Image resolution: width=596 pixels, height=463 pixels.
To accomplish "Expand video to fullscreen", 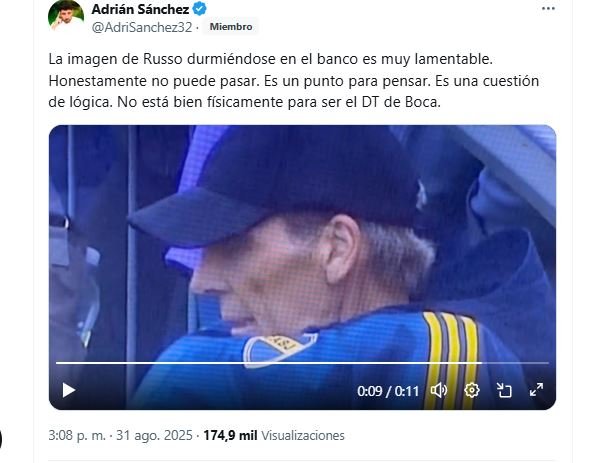I will (x=536, y=390).
